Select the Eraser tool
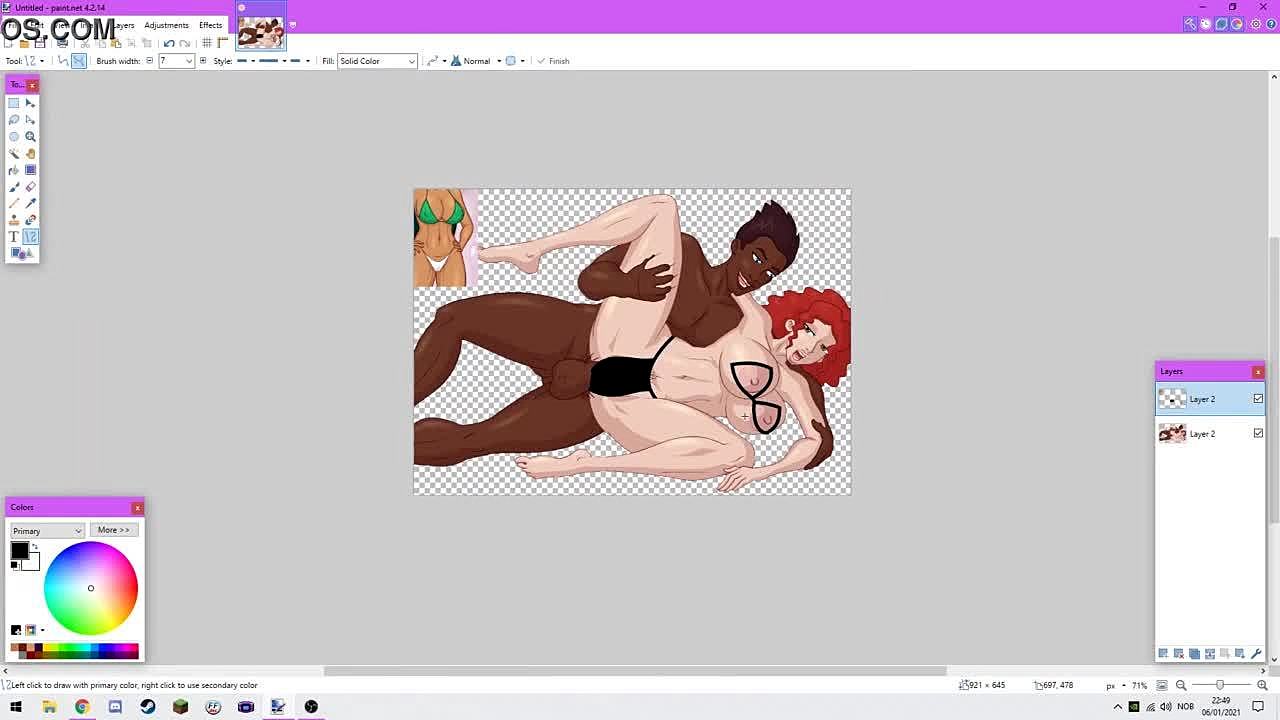 point(30,187)
